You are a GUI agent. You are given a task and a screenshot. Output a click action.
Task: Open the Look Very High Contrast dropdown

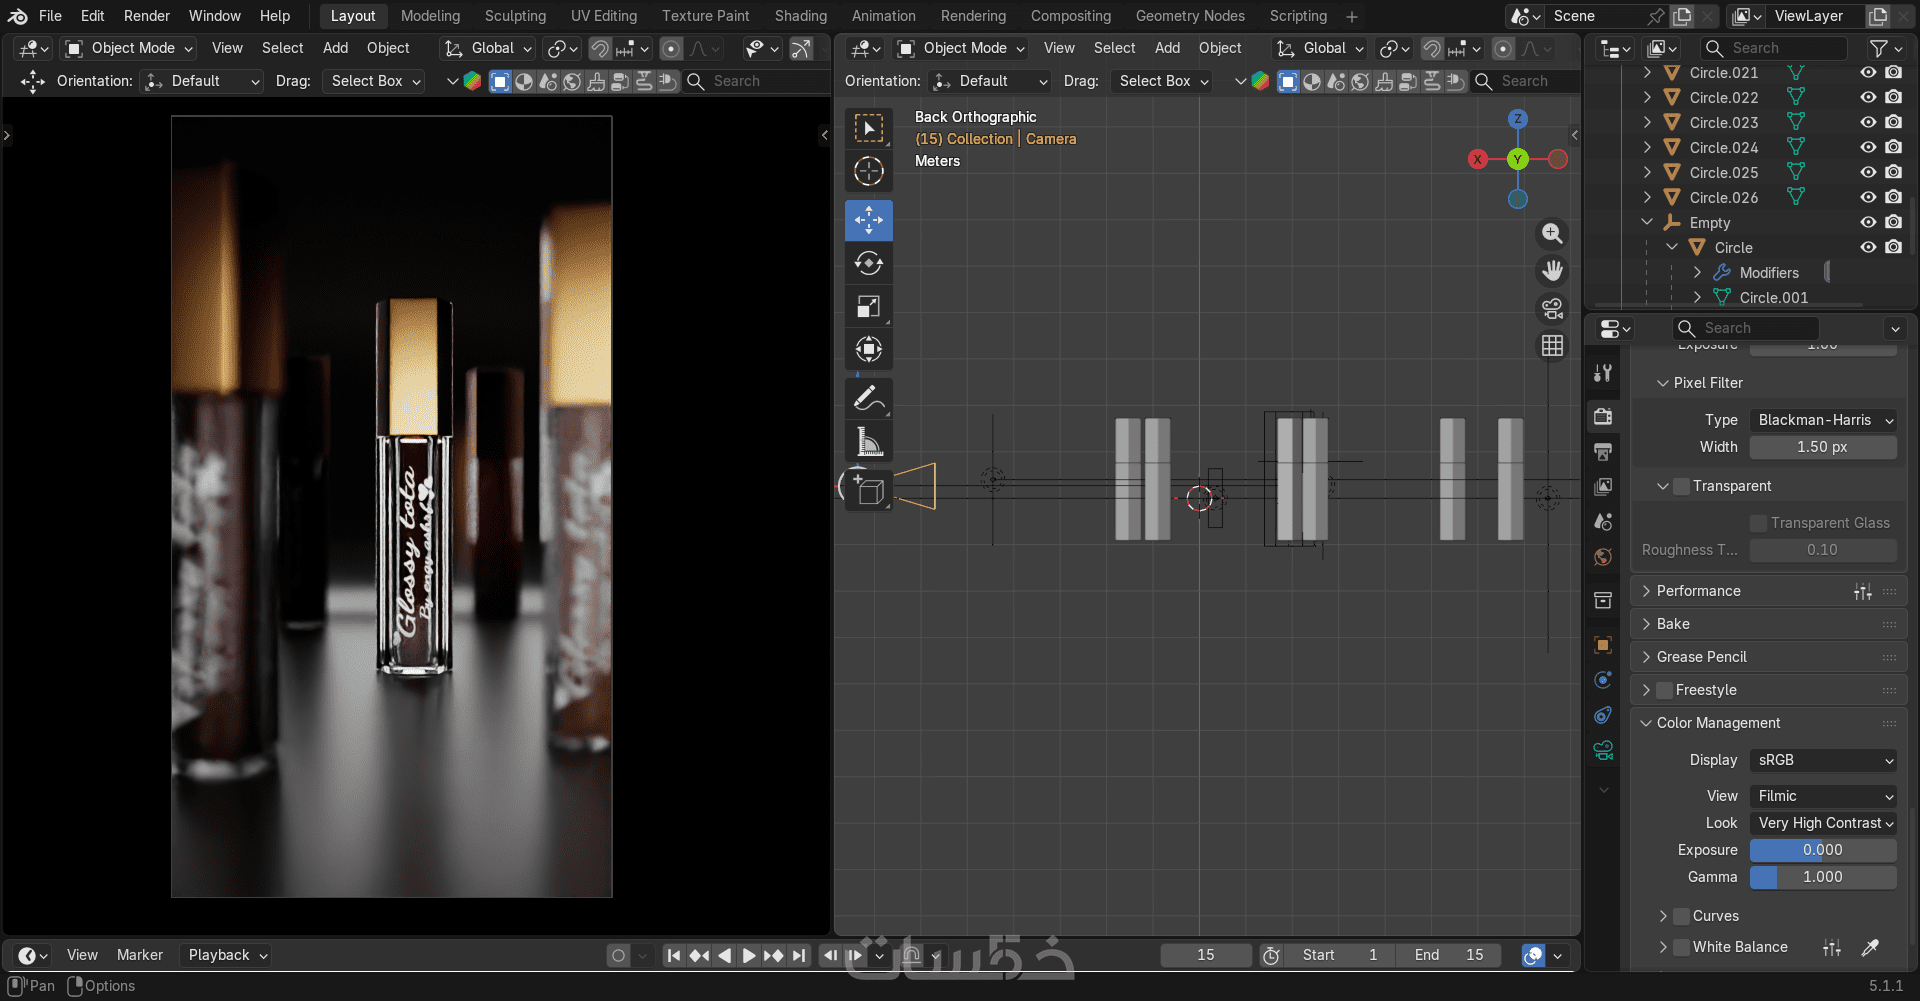tap(1823, 823)
